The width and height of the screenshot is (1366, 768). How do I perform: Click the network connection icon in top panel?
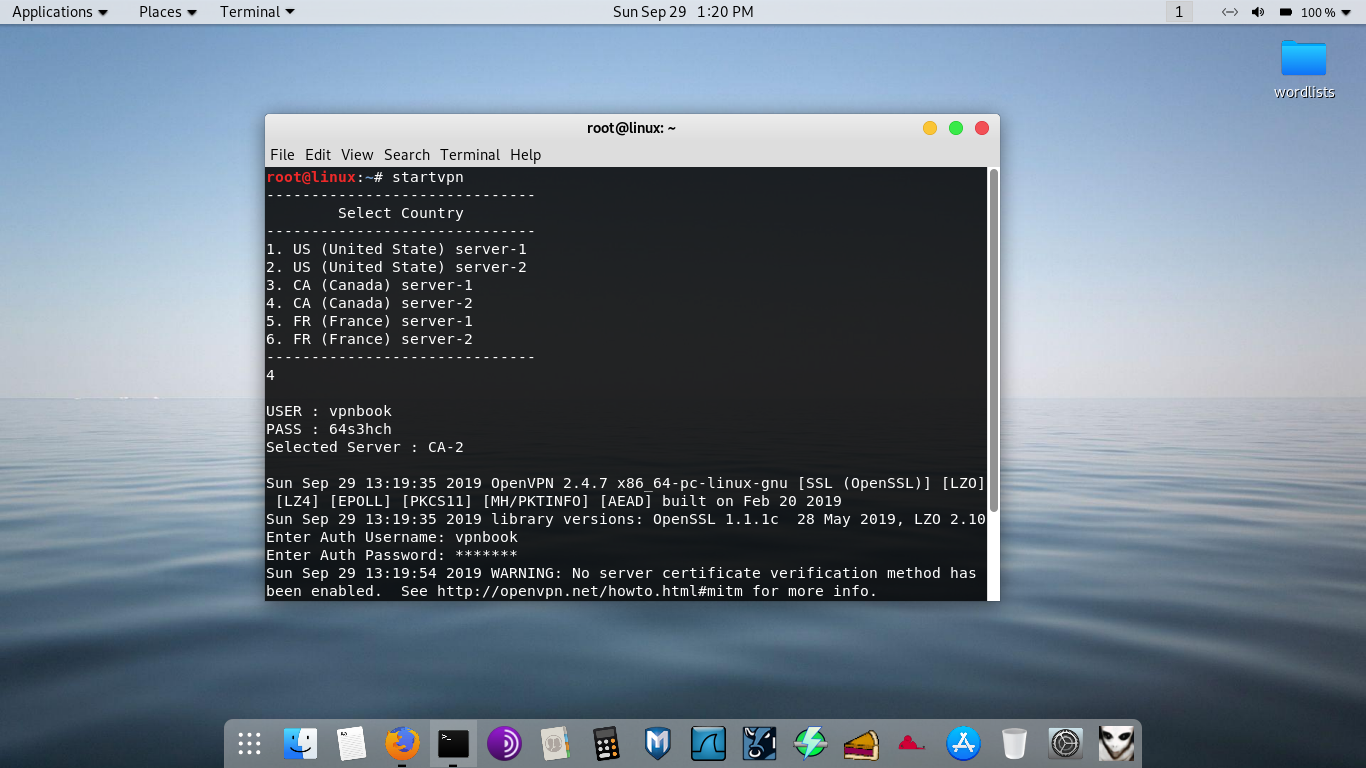(x=1230, y=12)
